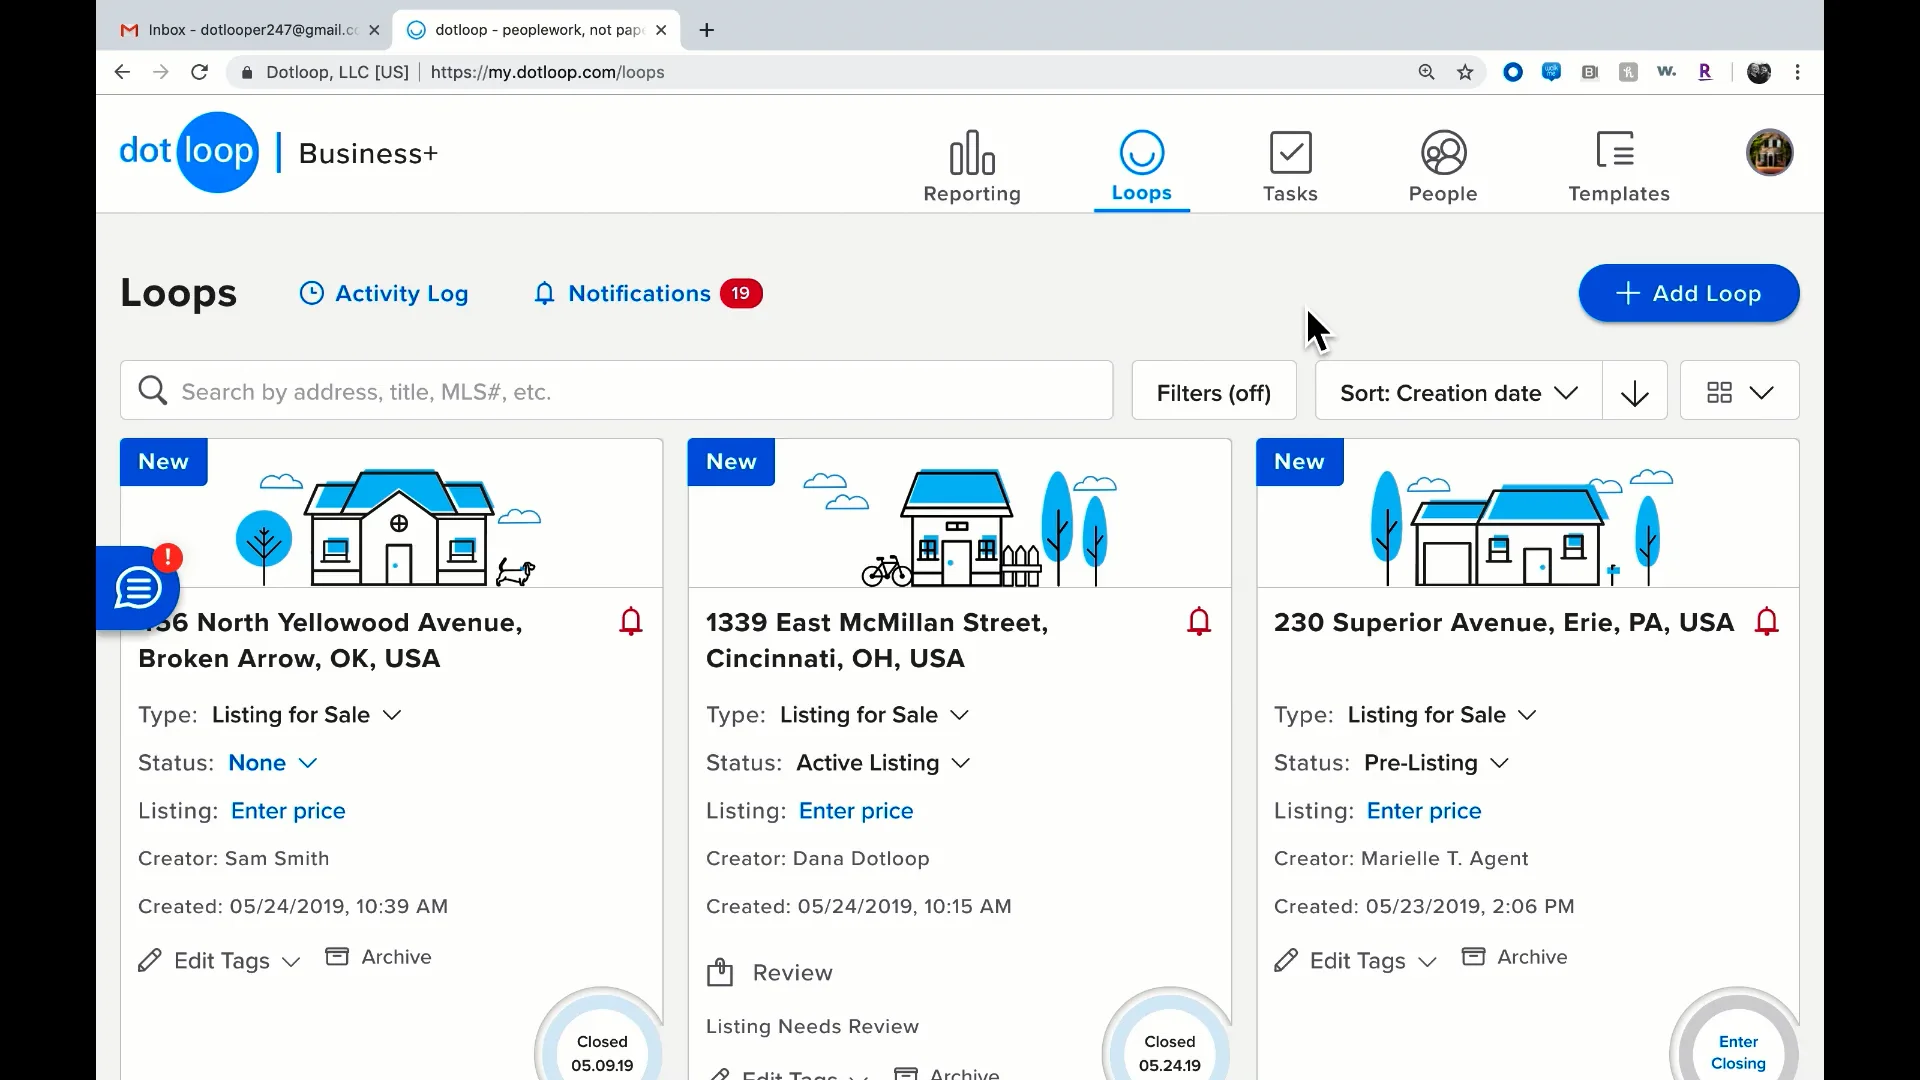Click the chat support bubble icon

coord(138,588)
